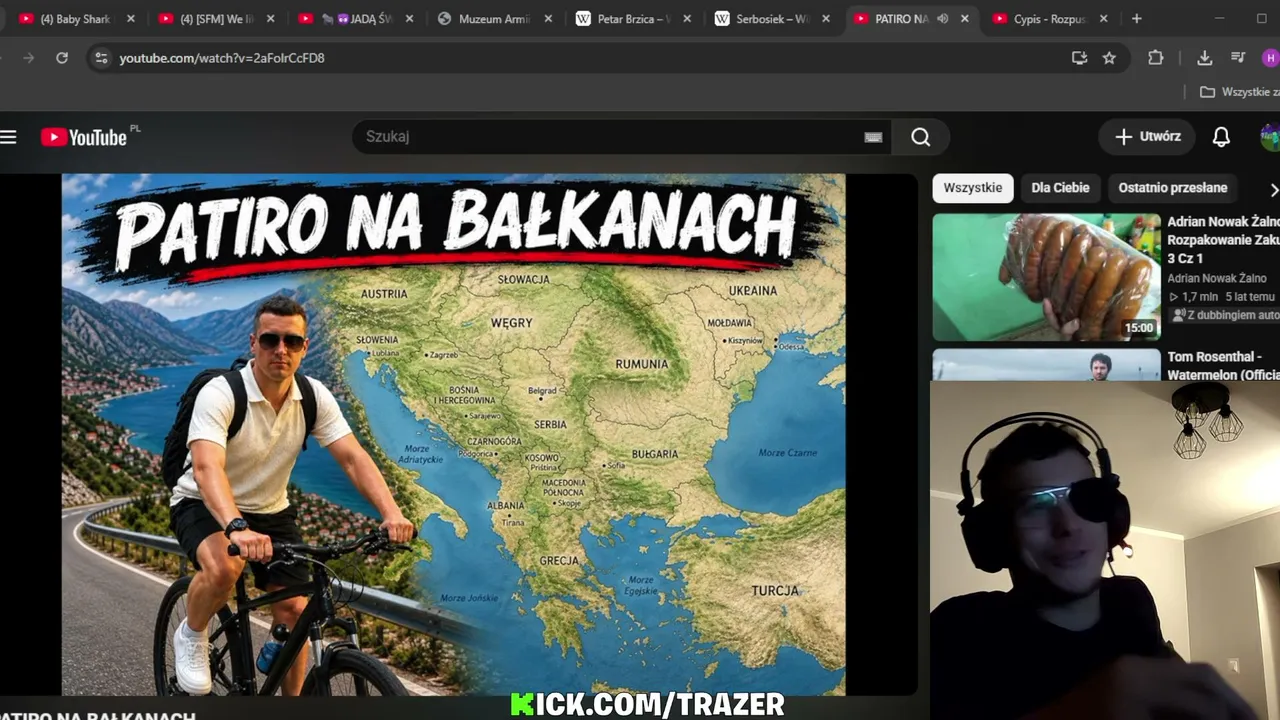1280x720 pixels.
Task: Close the Baby Shark tab
Action: click(x=130, y=19)
